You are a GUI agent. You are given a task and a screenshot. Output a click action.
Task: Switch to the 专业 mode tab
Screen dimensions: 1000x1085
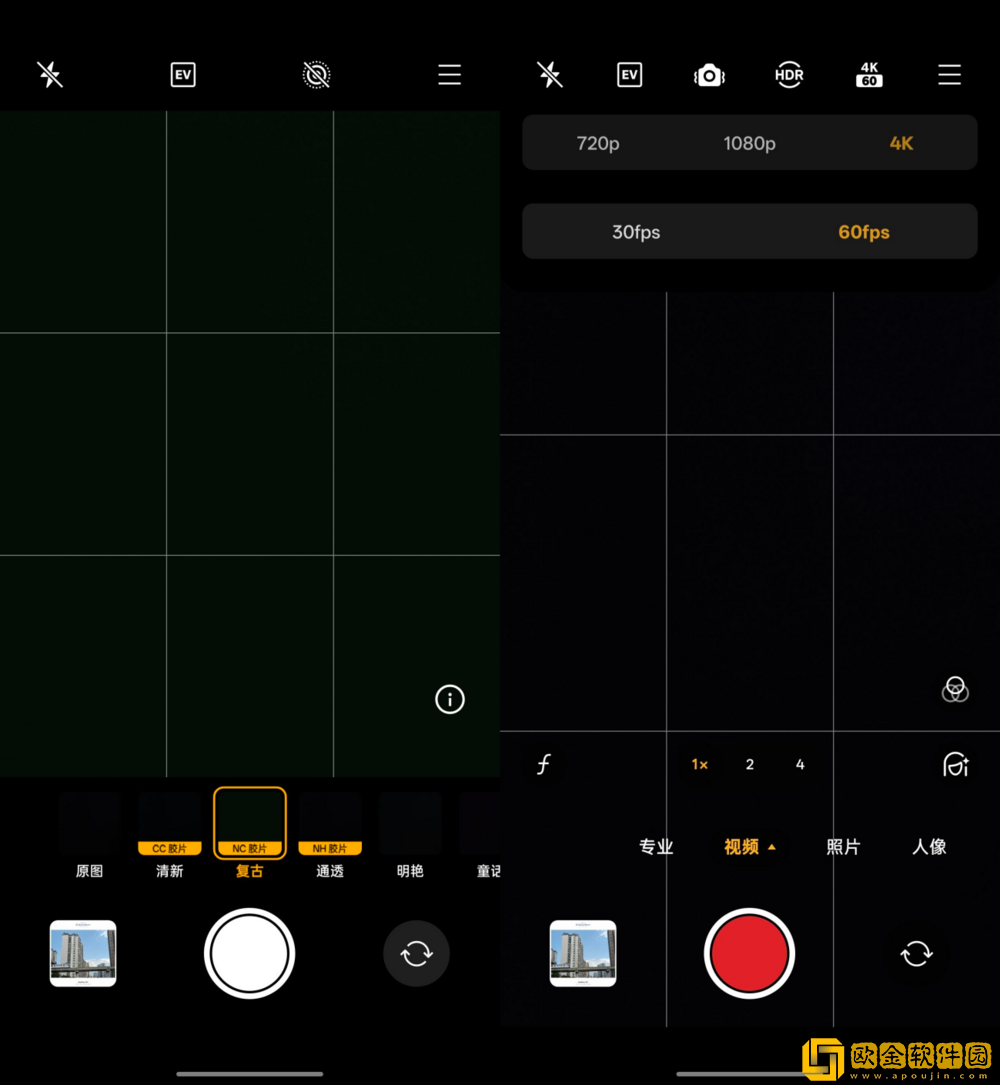[656, 847]
